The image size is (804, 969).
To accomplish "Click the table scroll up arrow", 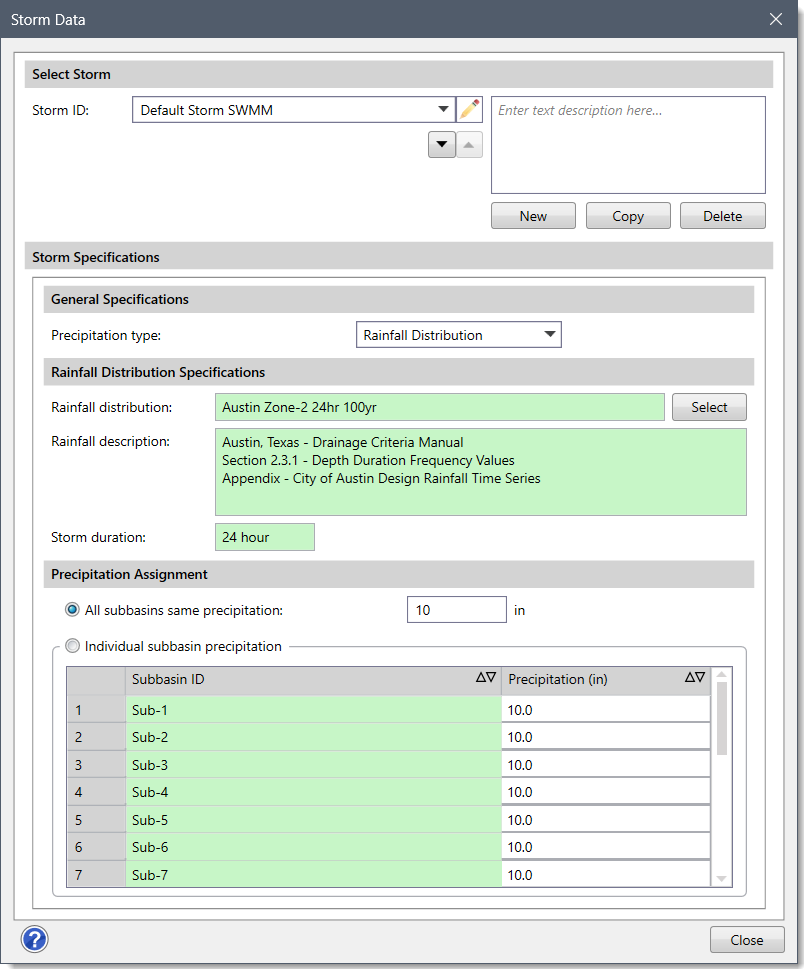I will click(x=721, y=674).
